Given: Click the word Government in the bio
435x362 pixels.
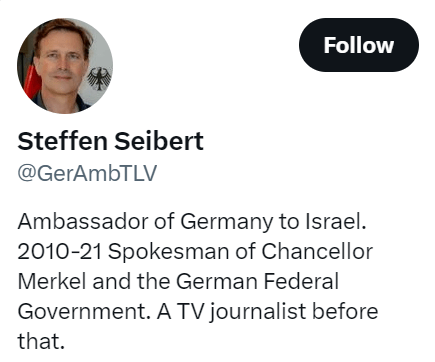Looking at the screenshot, I should click(x=84, y=311).
